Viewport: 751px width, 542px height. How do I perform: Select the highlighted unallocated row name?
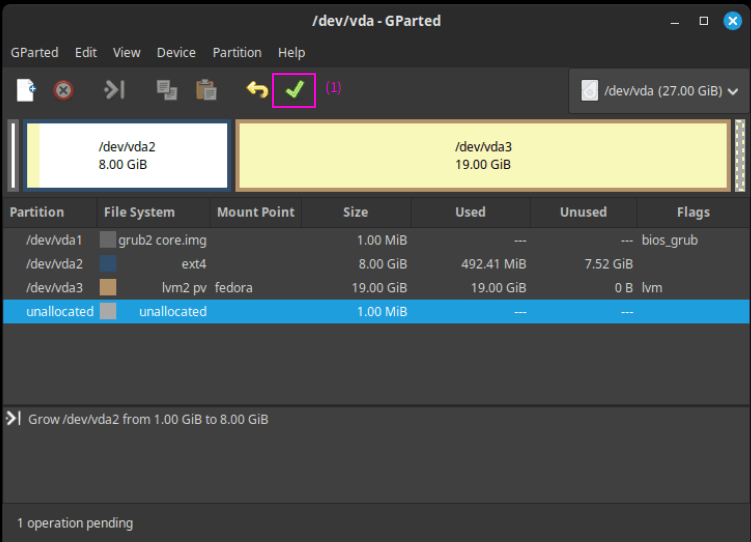click(x=60, y=312)
